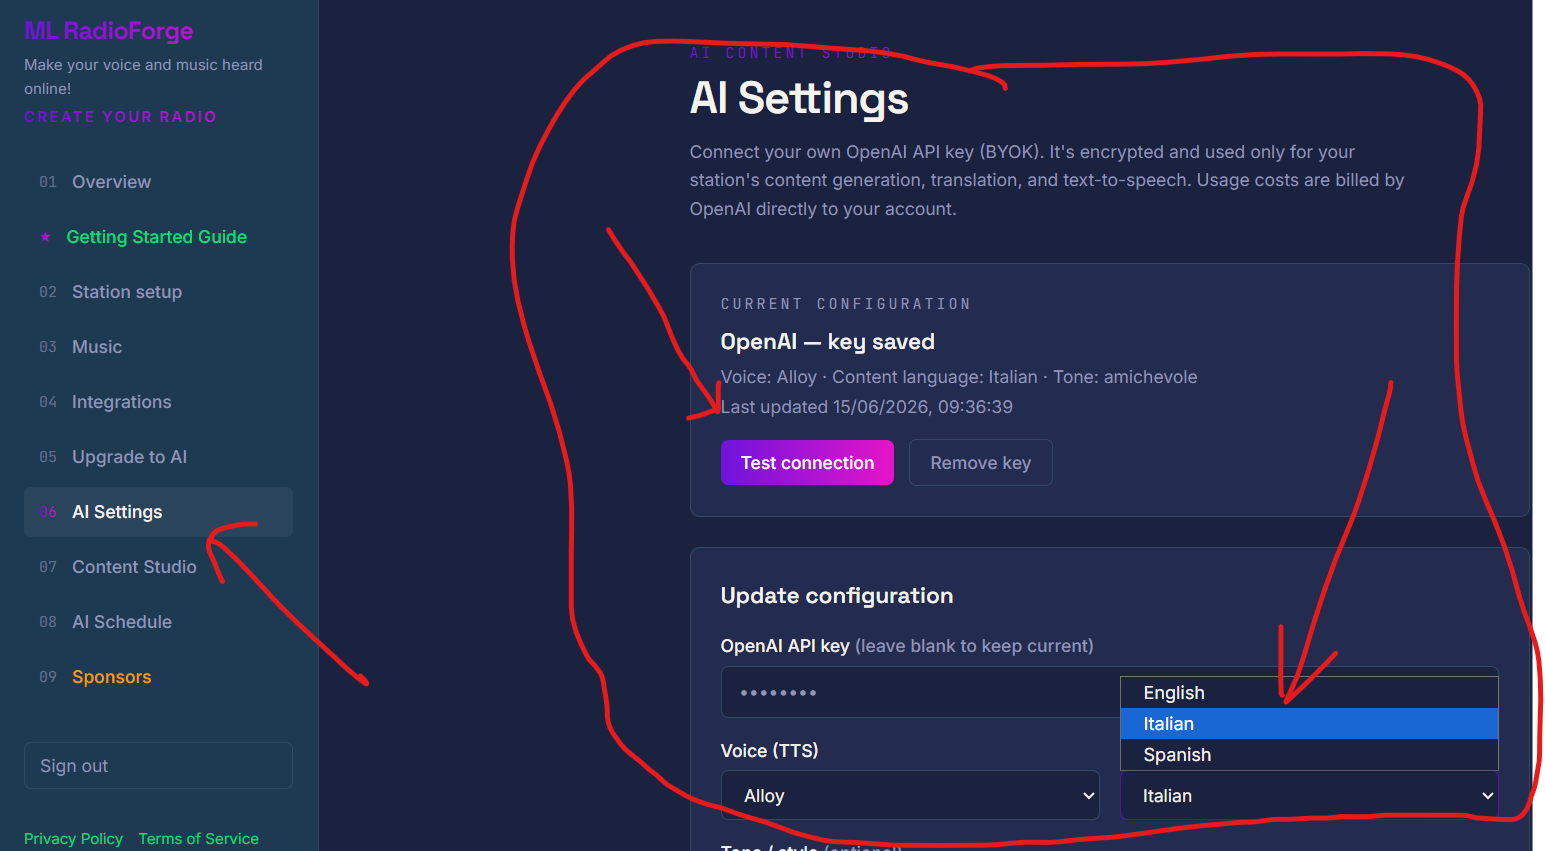The width and height of the screenshot is (1545, 851).
Task: Open the Station setup page
Action: tap(158, 292)
